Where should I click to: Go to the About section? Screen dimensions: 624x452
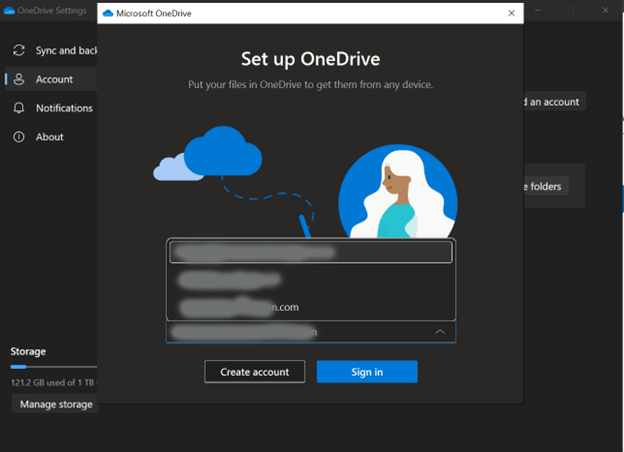[x=51, y=137]
